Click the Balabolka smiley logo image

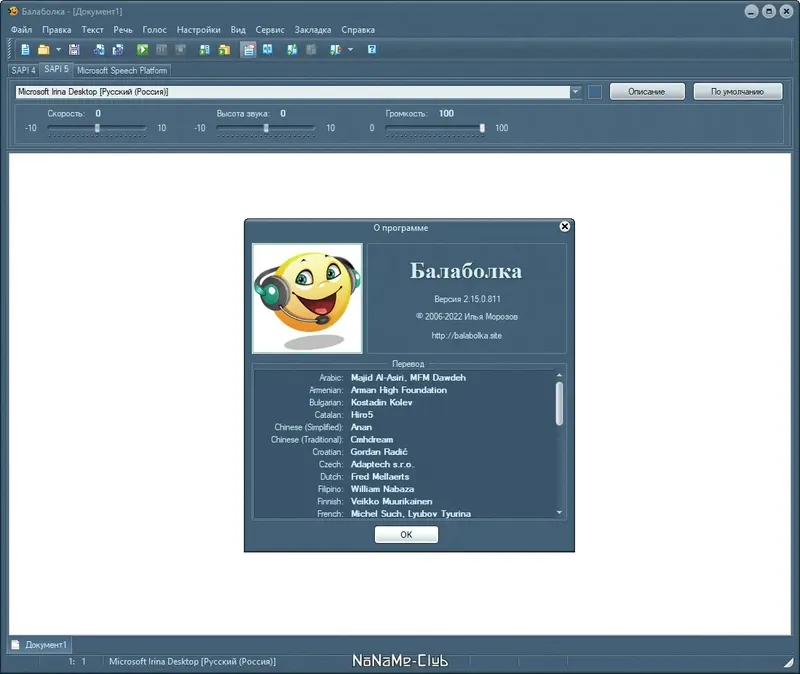pos(307,298)
